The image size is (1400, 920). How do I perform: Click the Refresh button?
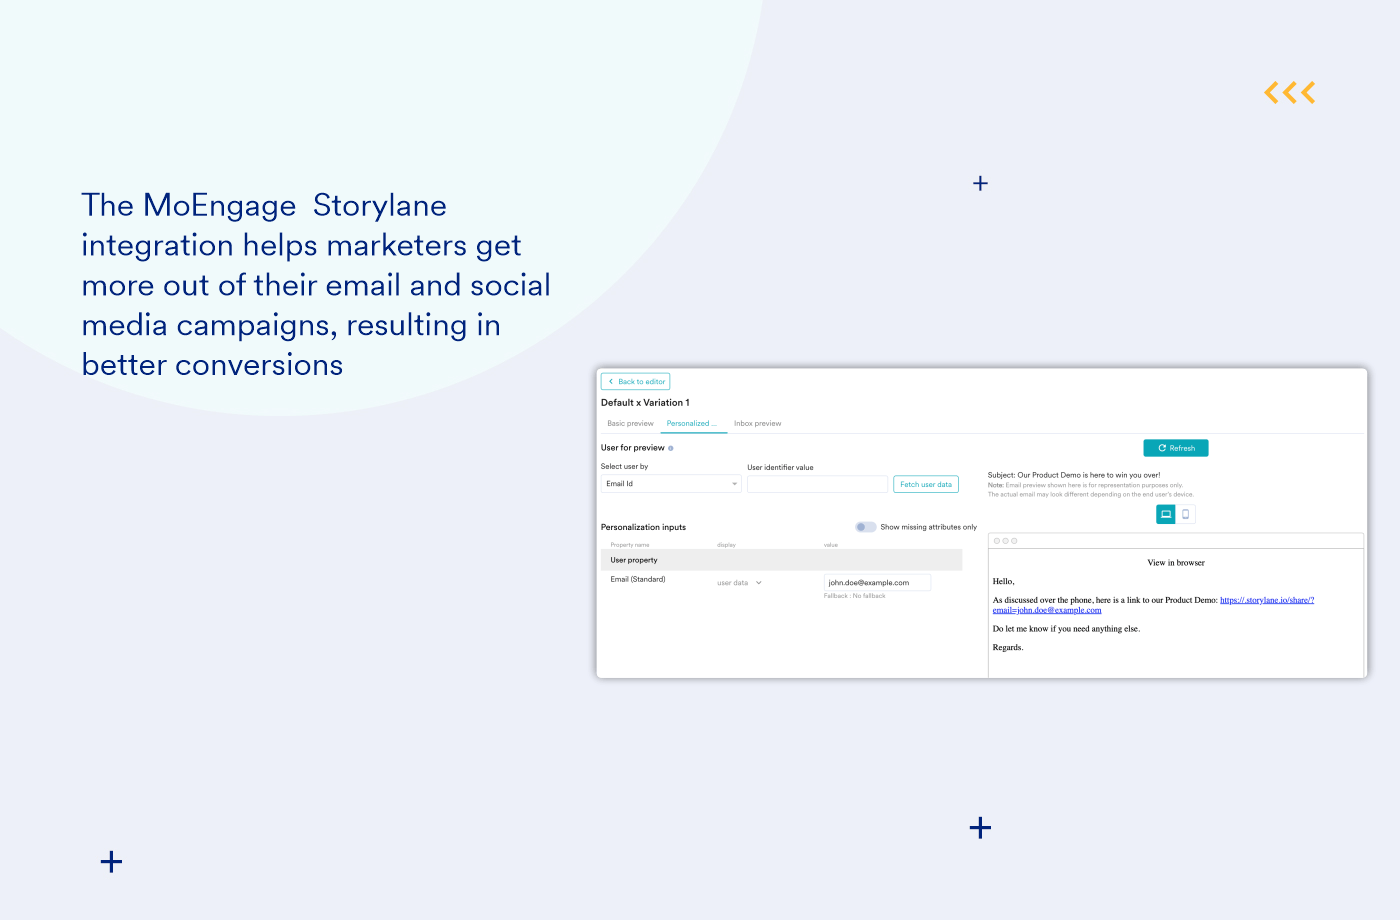[x=1176, y=448]
